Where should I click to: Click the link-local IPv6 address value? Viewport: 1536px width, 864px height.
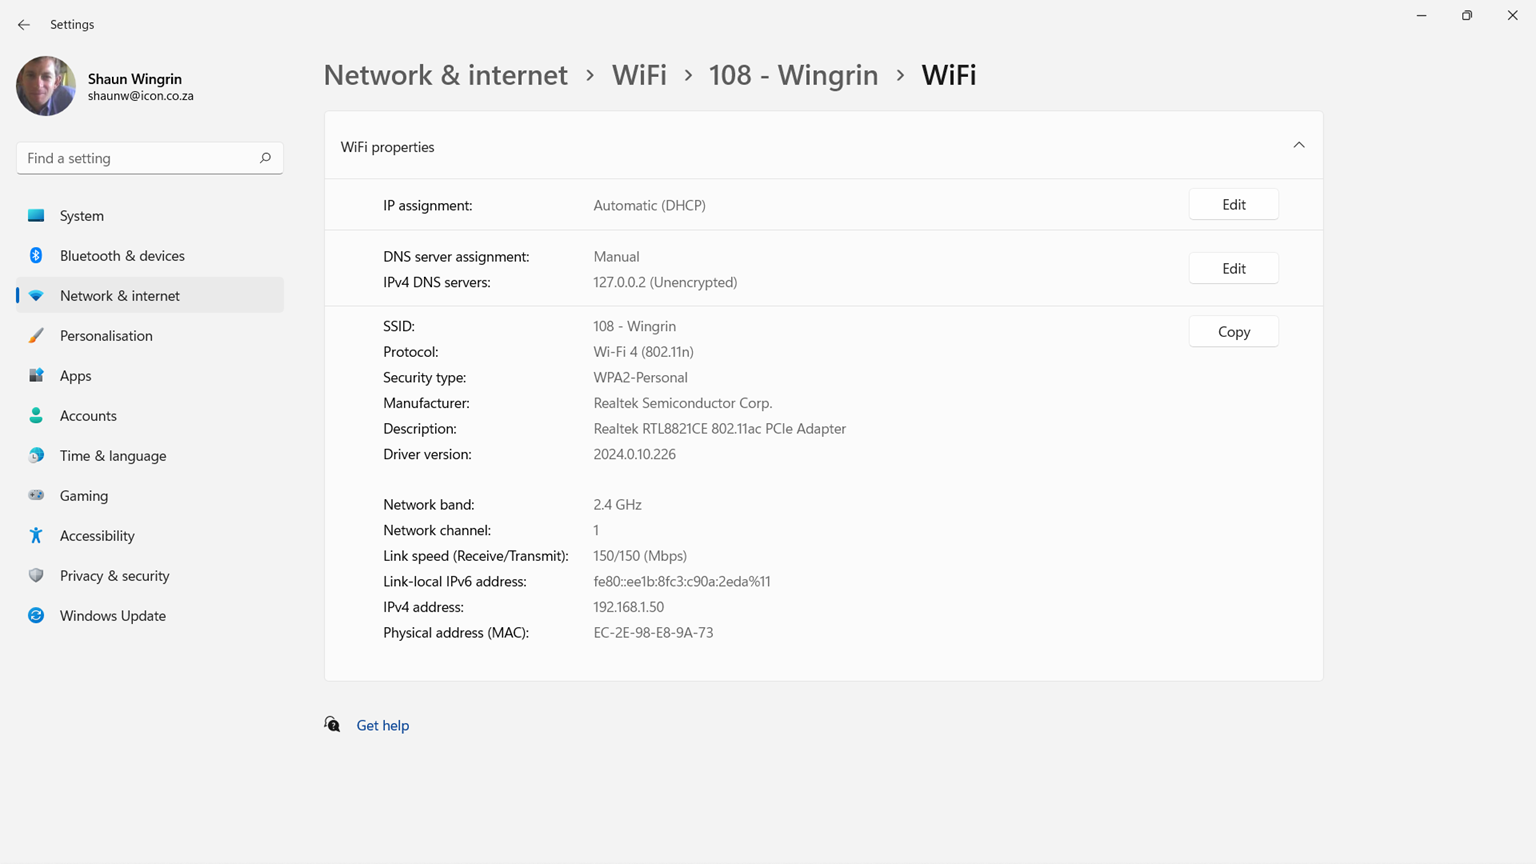[x=682, y=581]
